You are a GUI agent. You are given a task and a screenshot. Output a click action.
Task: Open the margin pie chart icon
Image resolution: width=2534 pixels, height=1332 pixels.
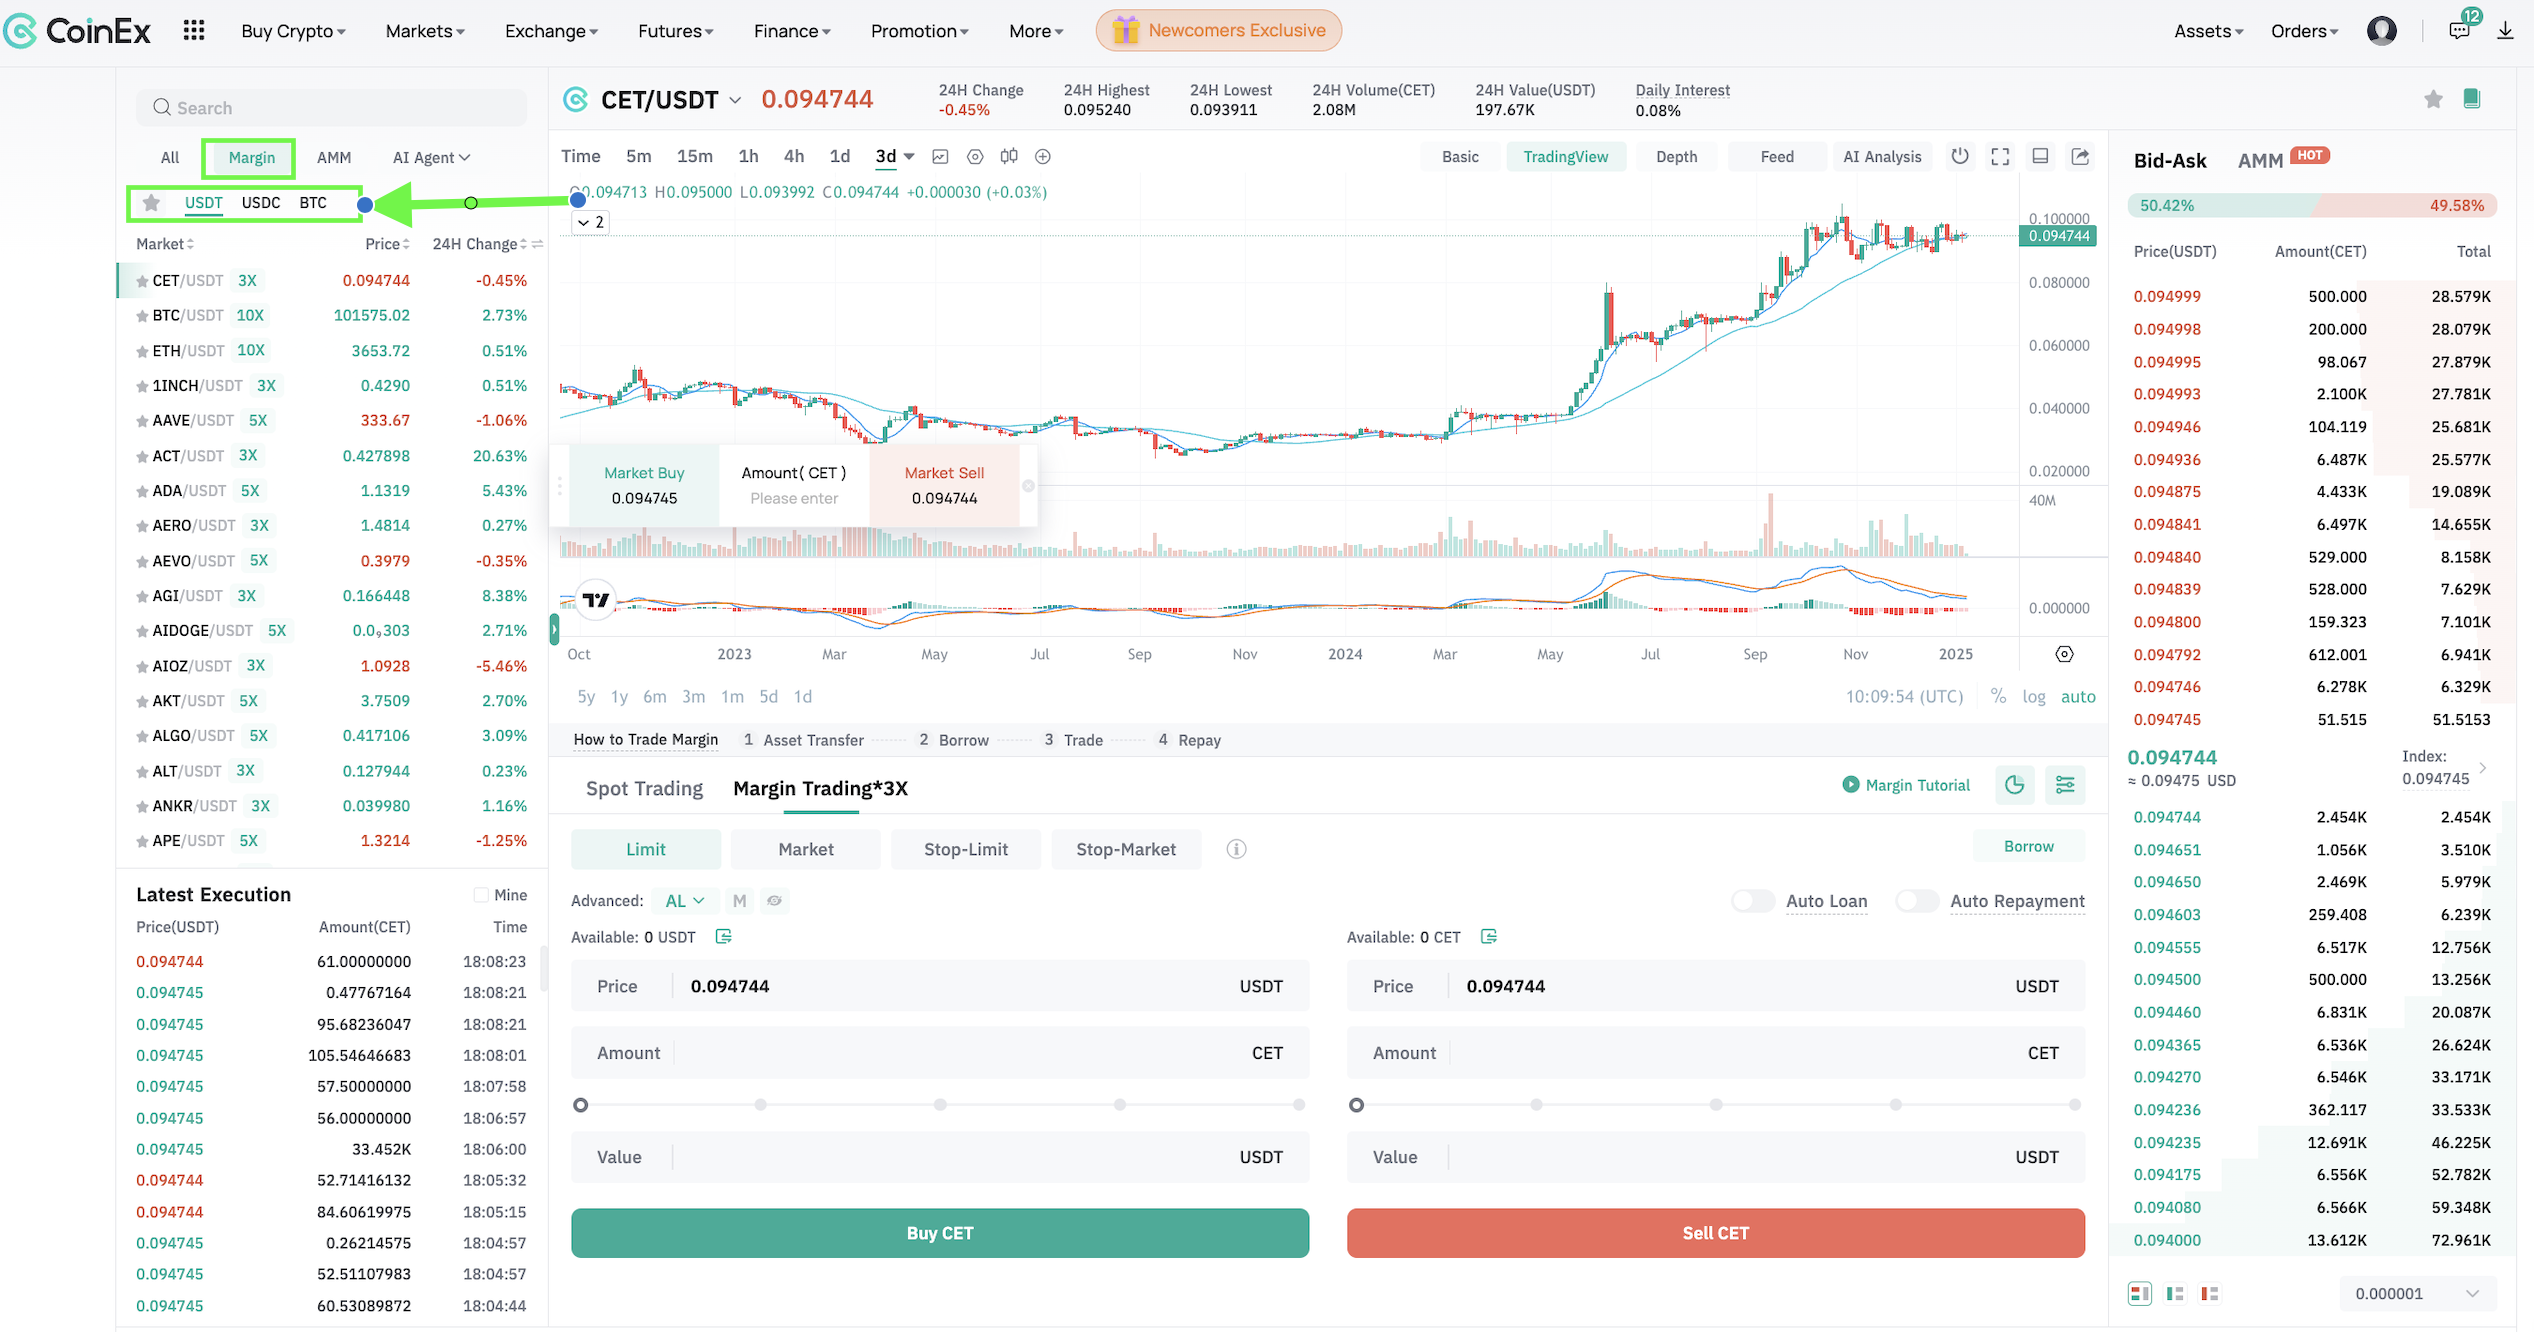click(x=2015, y=785)
